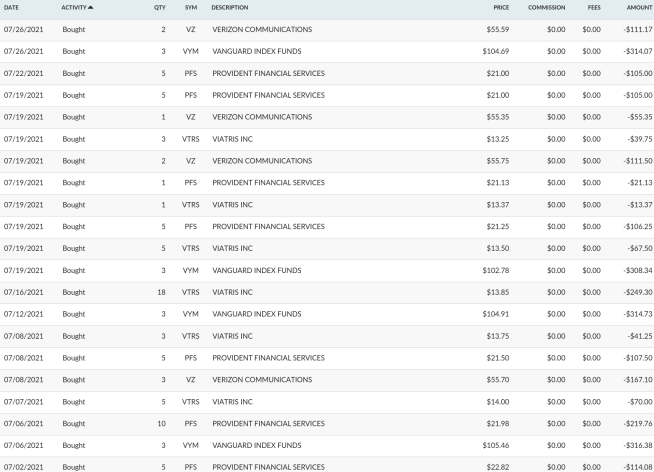This screenshot has width=654, height=472.
Task: Click the ACTIVITY column header label
Action: click(74, 8)
